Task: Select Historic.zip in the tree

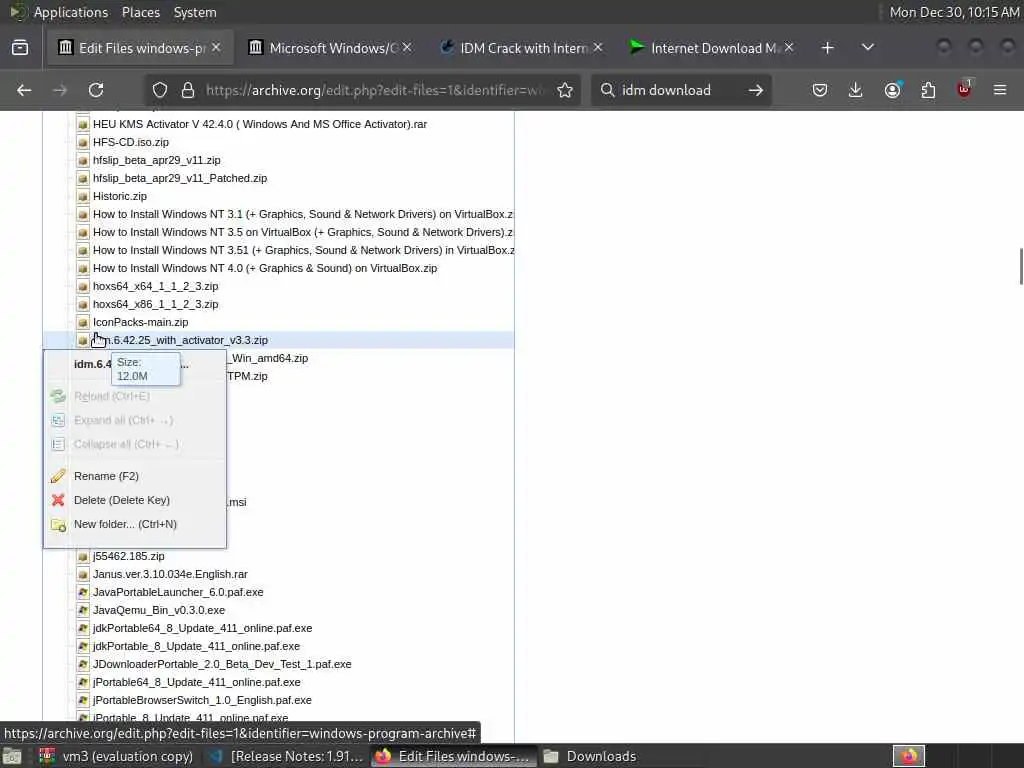Action: pyautogui.click(x=120, y=197)
